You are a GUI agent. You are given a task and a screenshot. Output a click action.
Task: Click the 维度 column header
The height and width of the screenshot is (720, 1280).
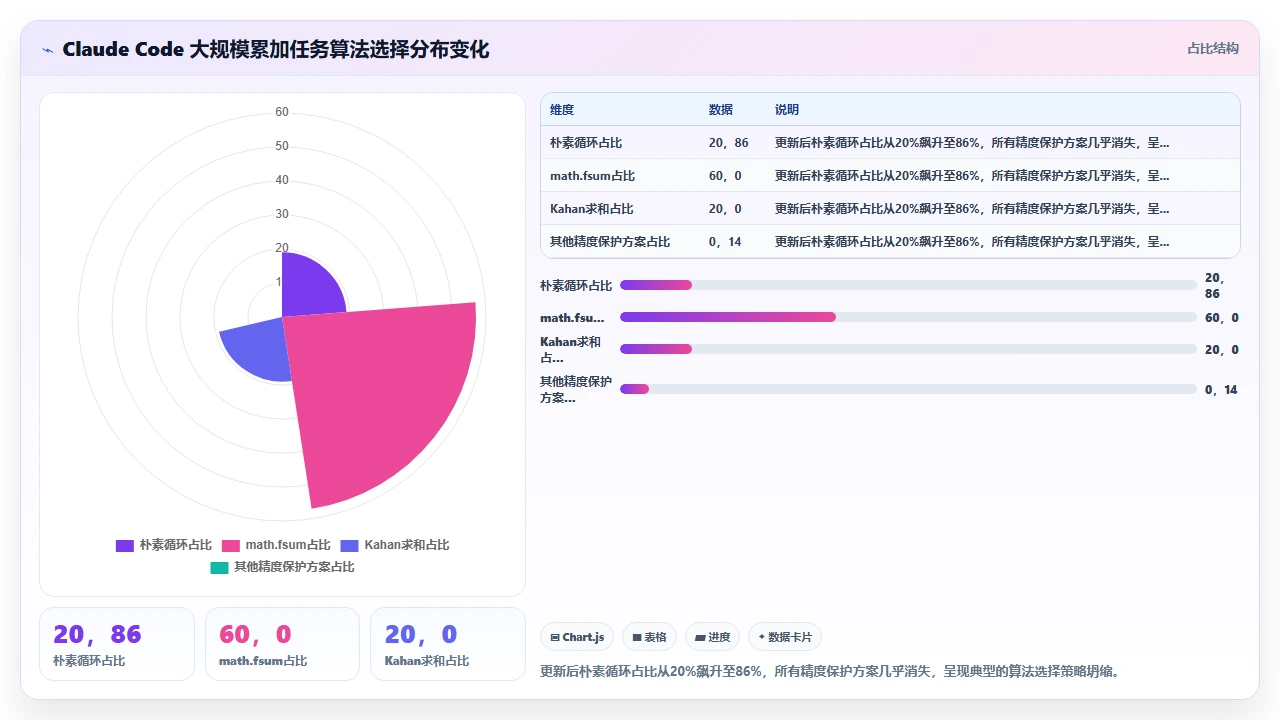click(x=562, y=110)
